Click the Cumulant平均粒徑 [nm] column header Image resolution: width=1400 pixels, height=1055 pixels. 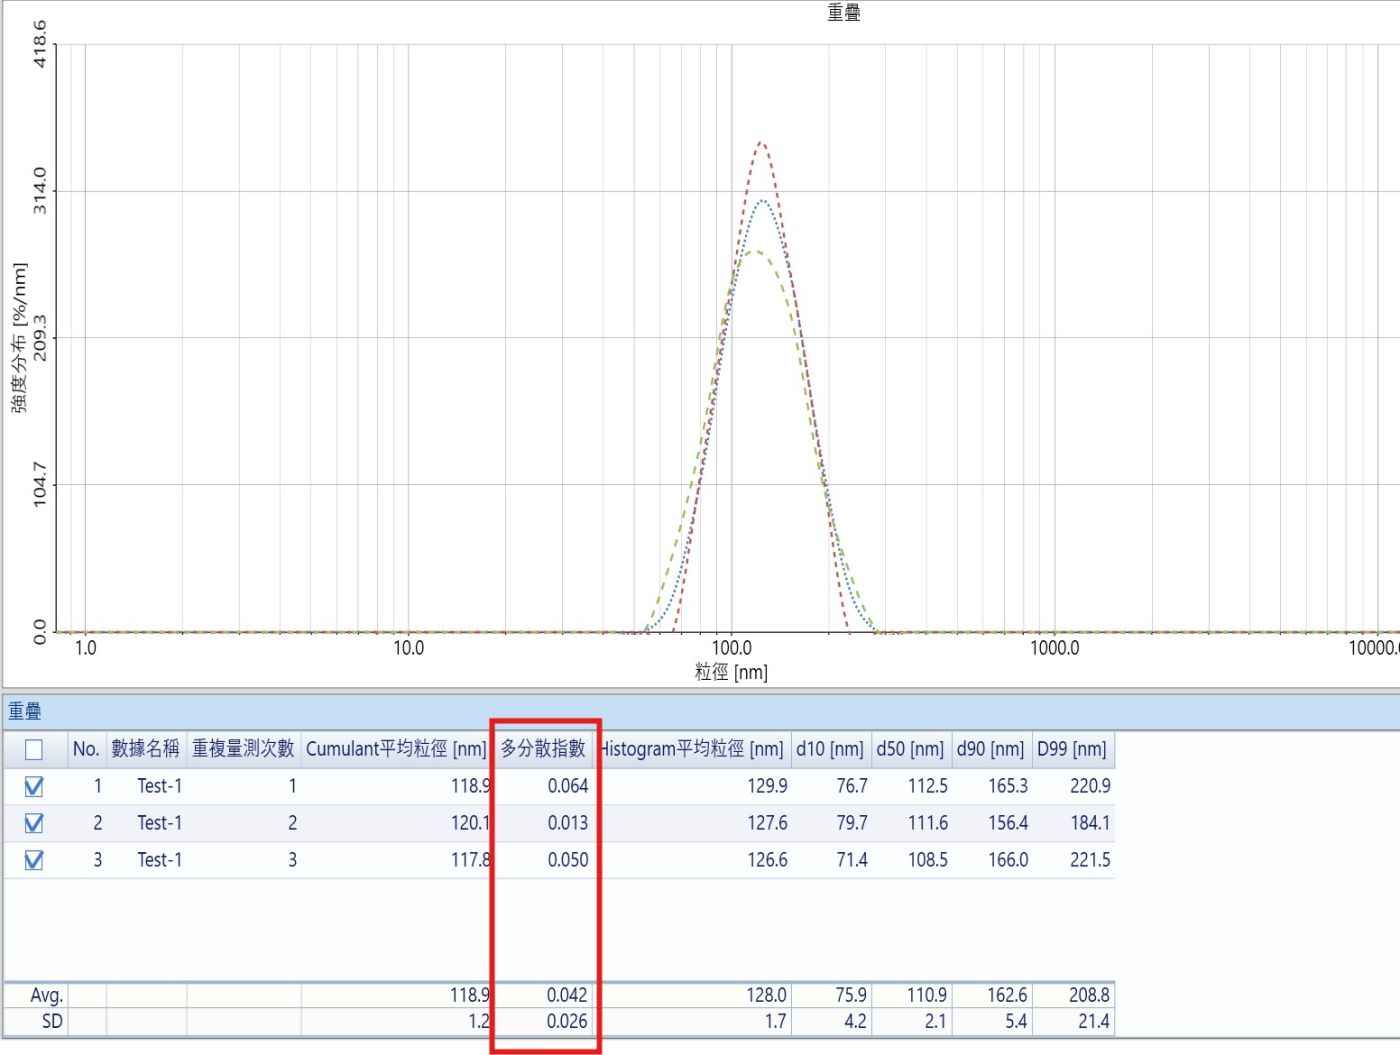(x=396, y=749)
